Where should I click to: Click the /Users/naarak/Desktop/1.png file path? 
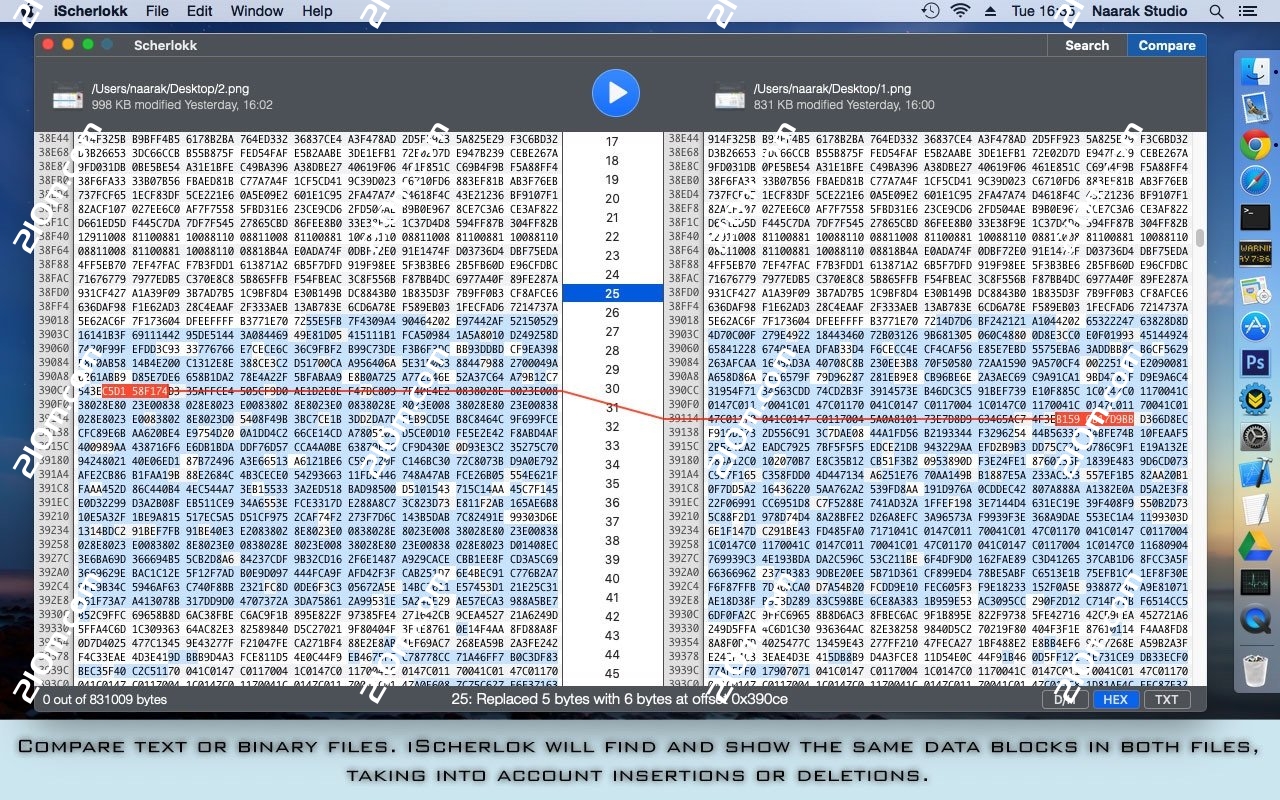coord(832,88)
